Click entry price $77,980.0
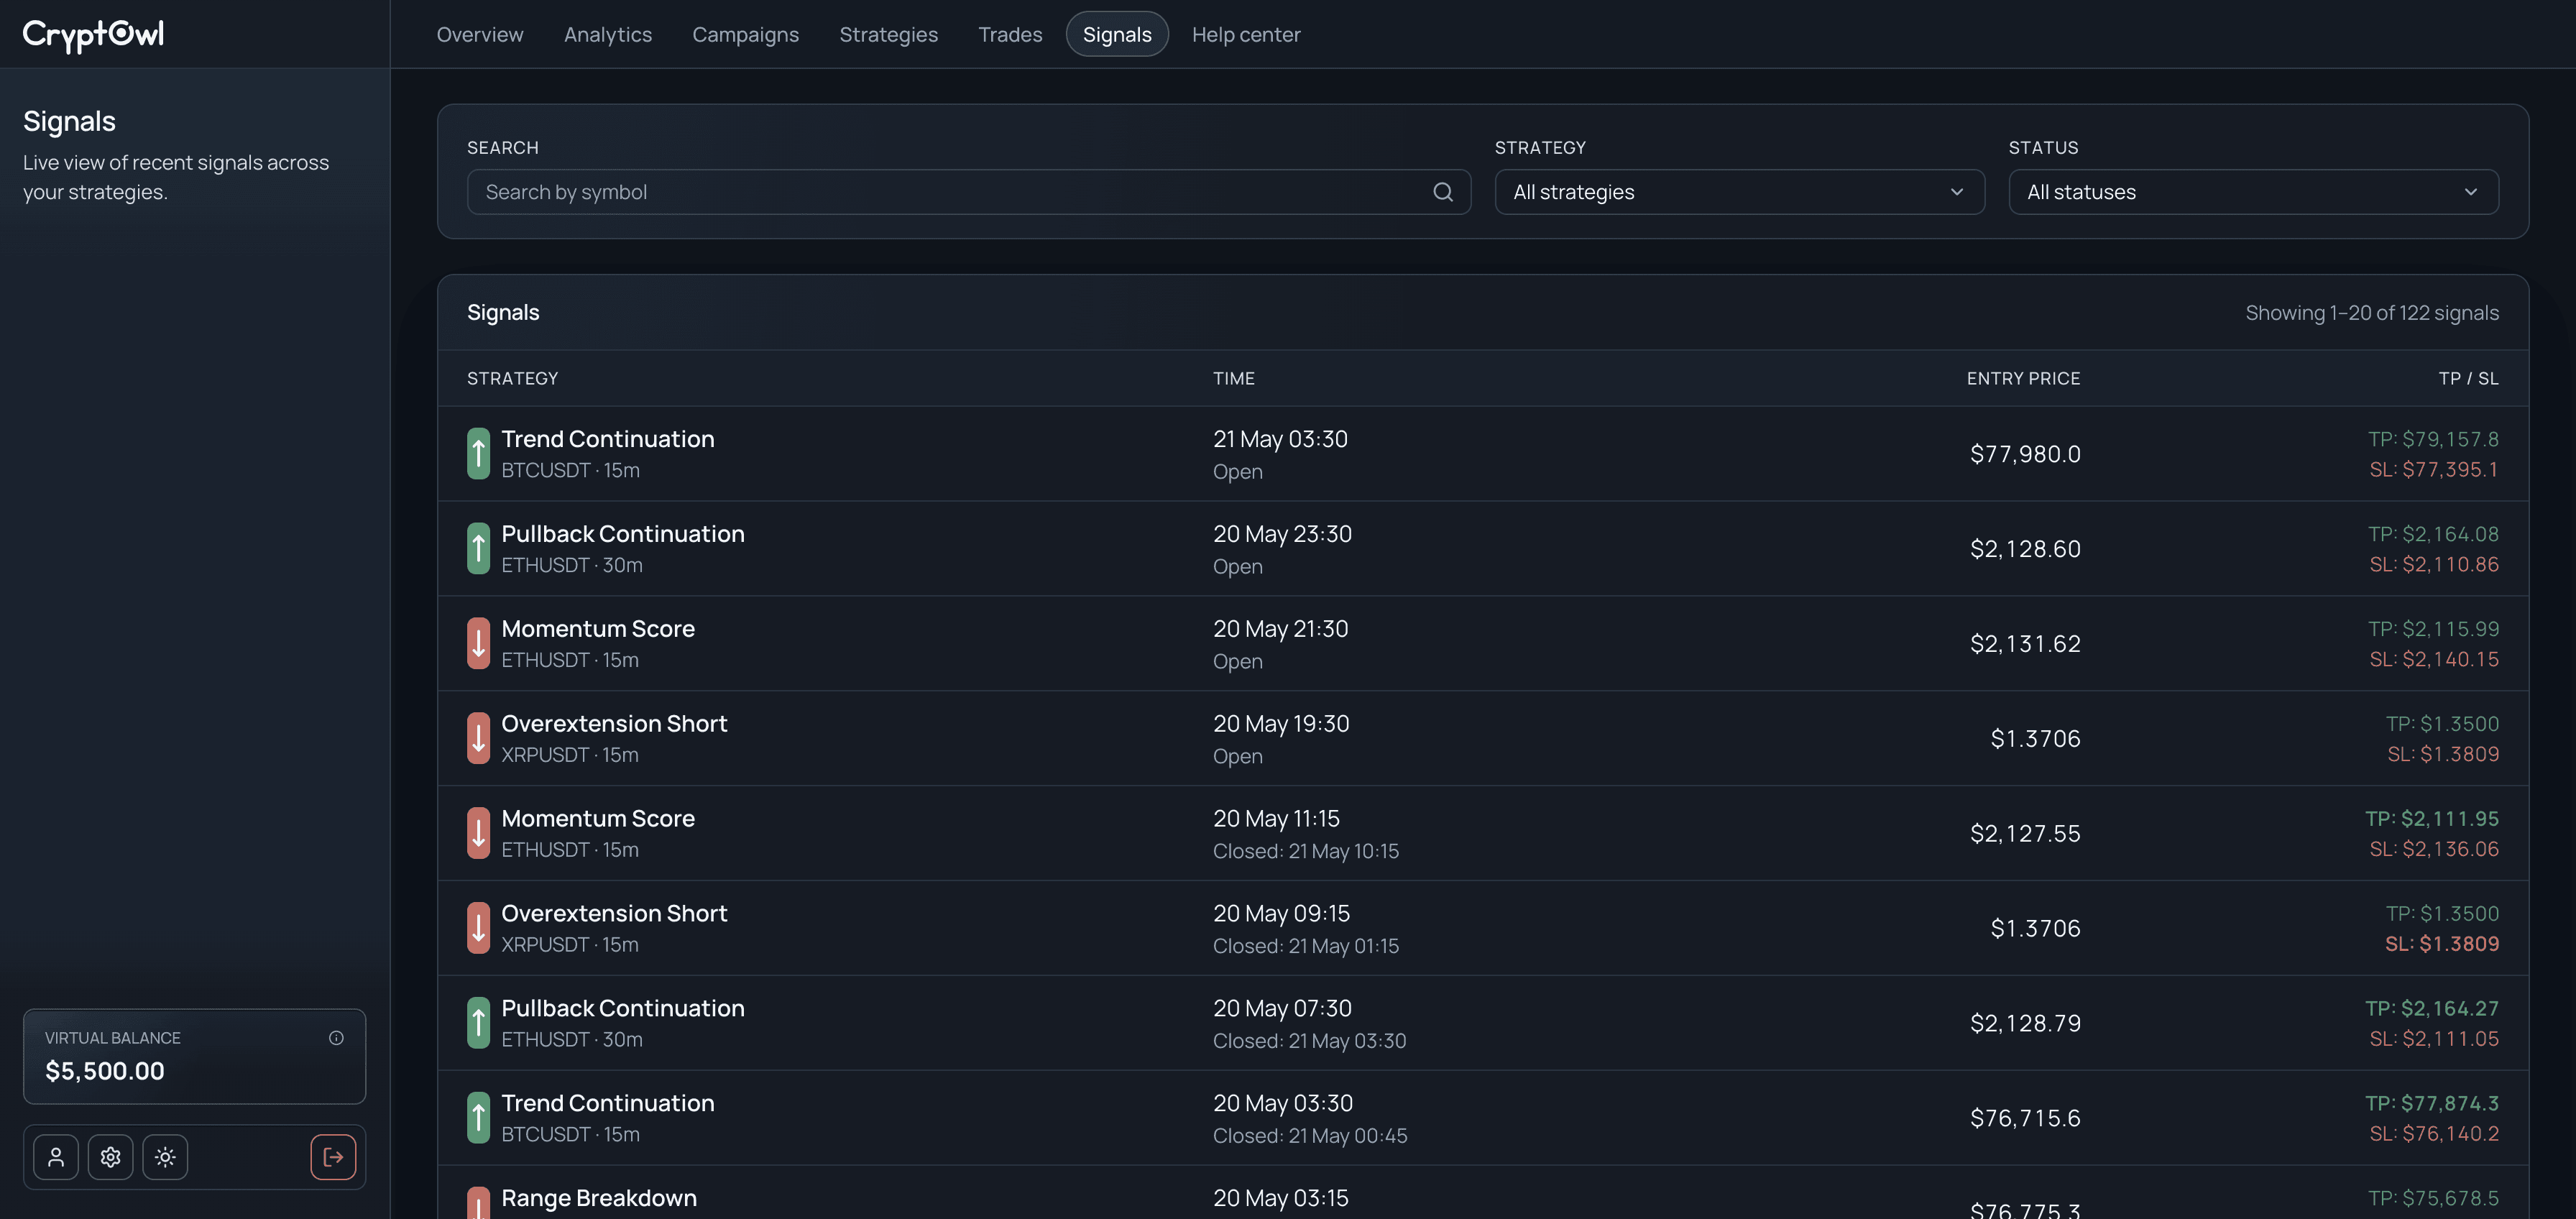The width and height of the screenshot is (2576, 1219). (x=2025, y=454)
